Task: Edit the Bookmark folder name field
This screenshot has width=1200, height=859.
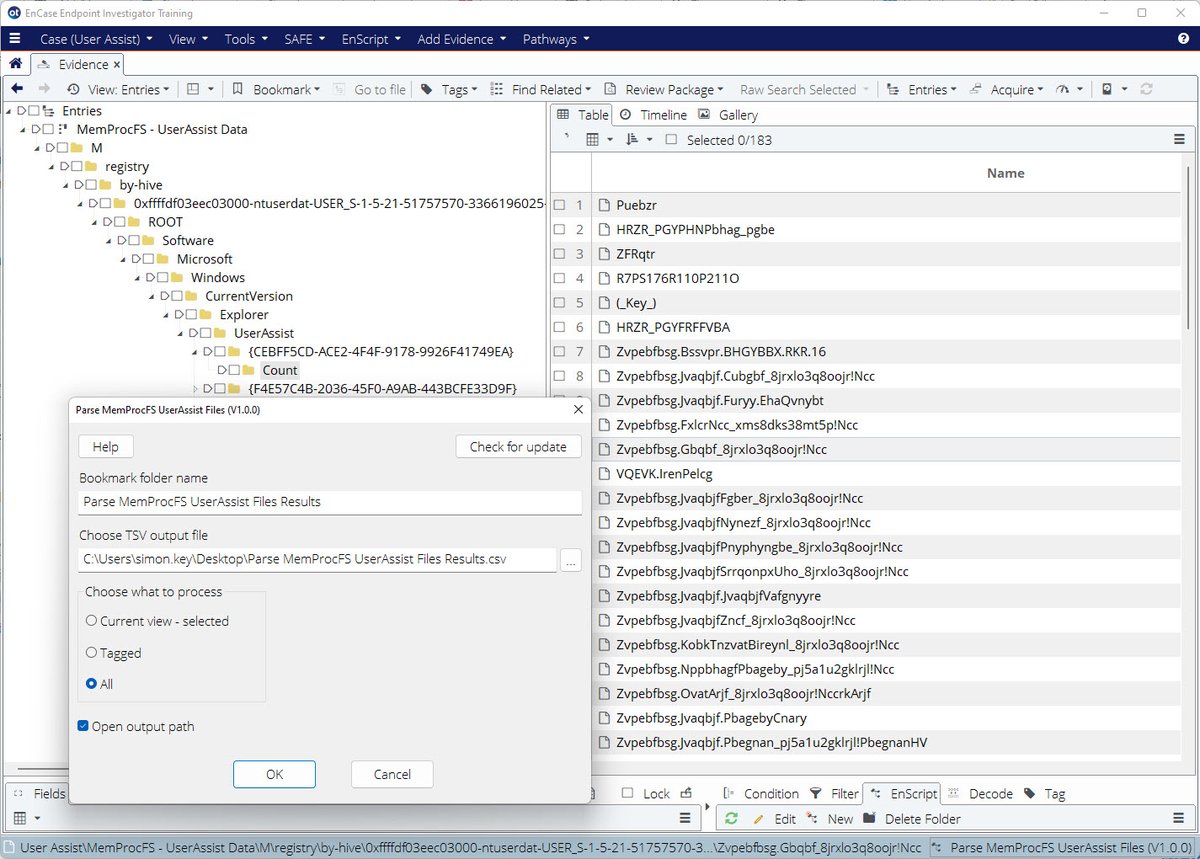Action: point(330,502)
